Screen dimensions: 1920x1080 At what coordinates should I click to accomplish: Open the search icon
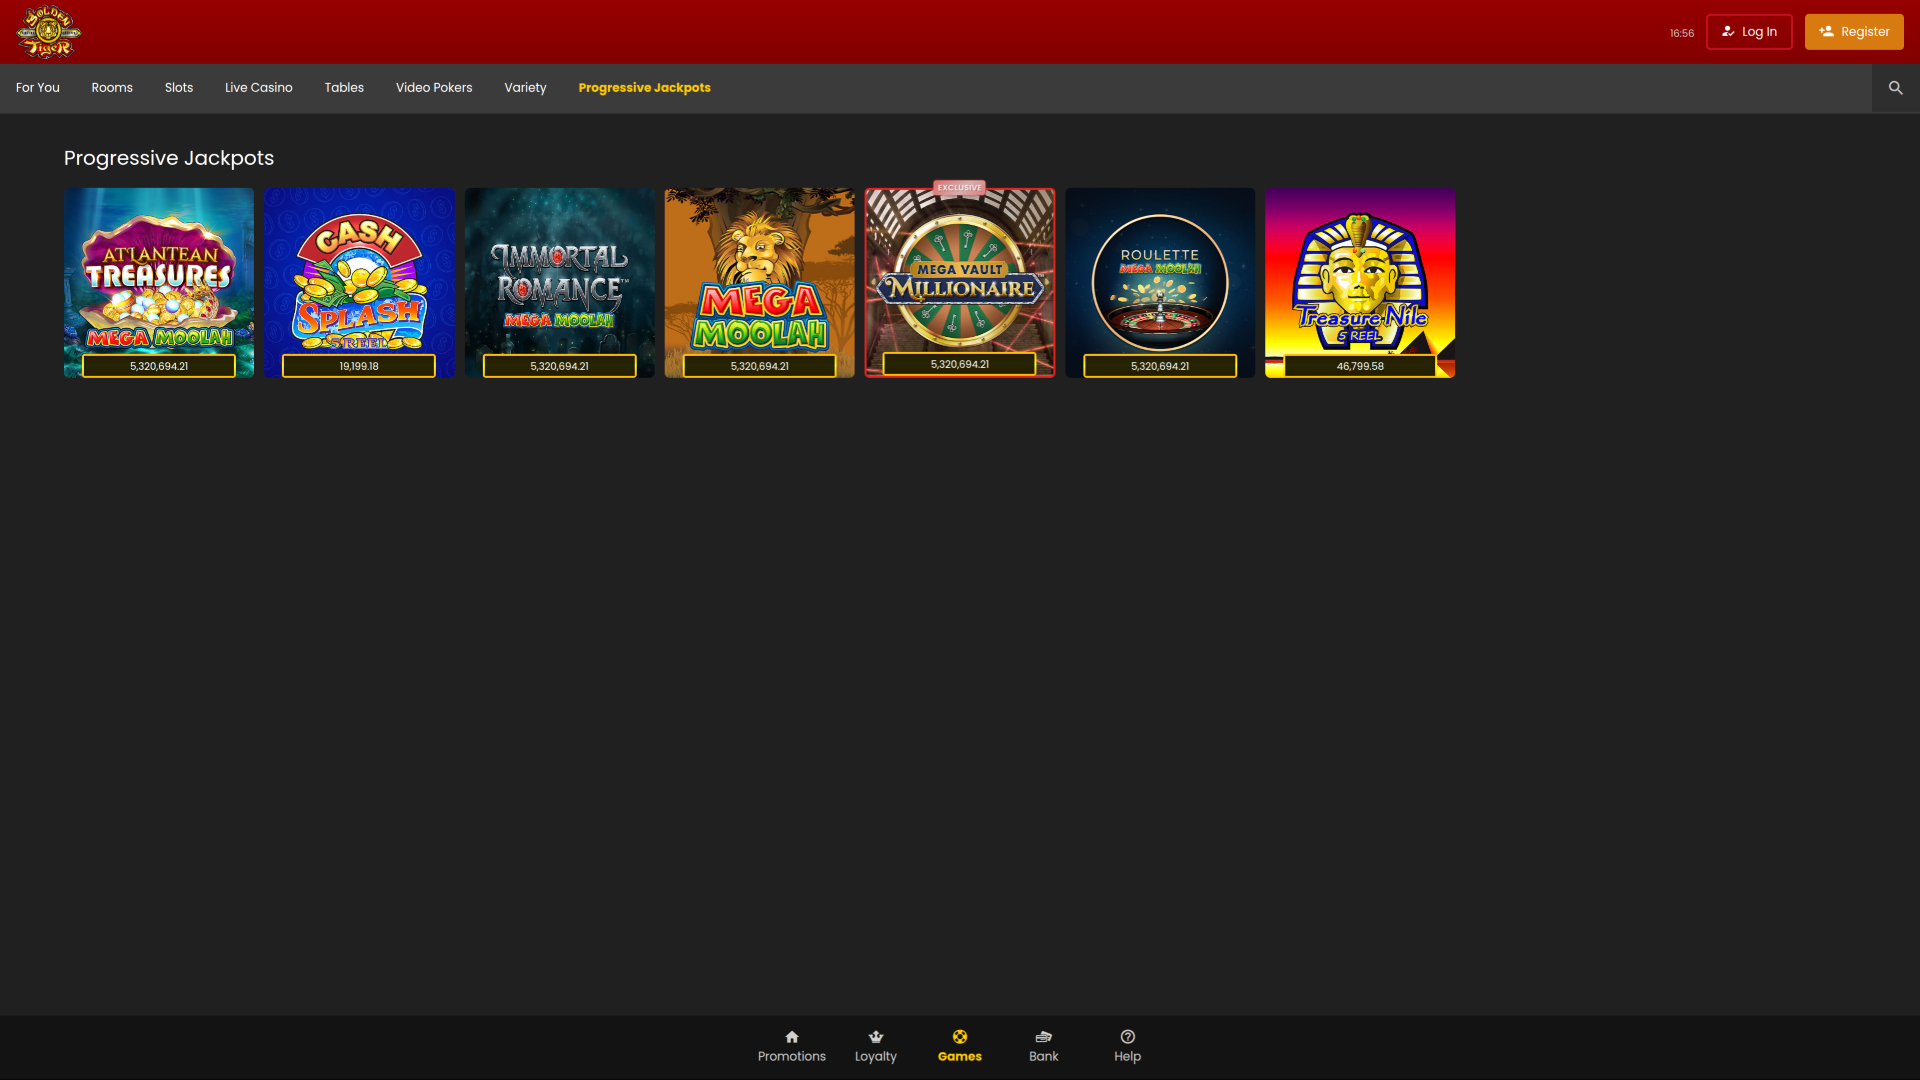1896,88
